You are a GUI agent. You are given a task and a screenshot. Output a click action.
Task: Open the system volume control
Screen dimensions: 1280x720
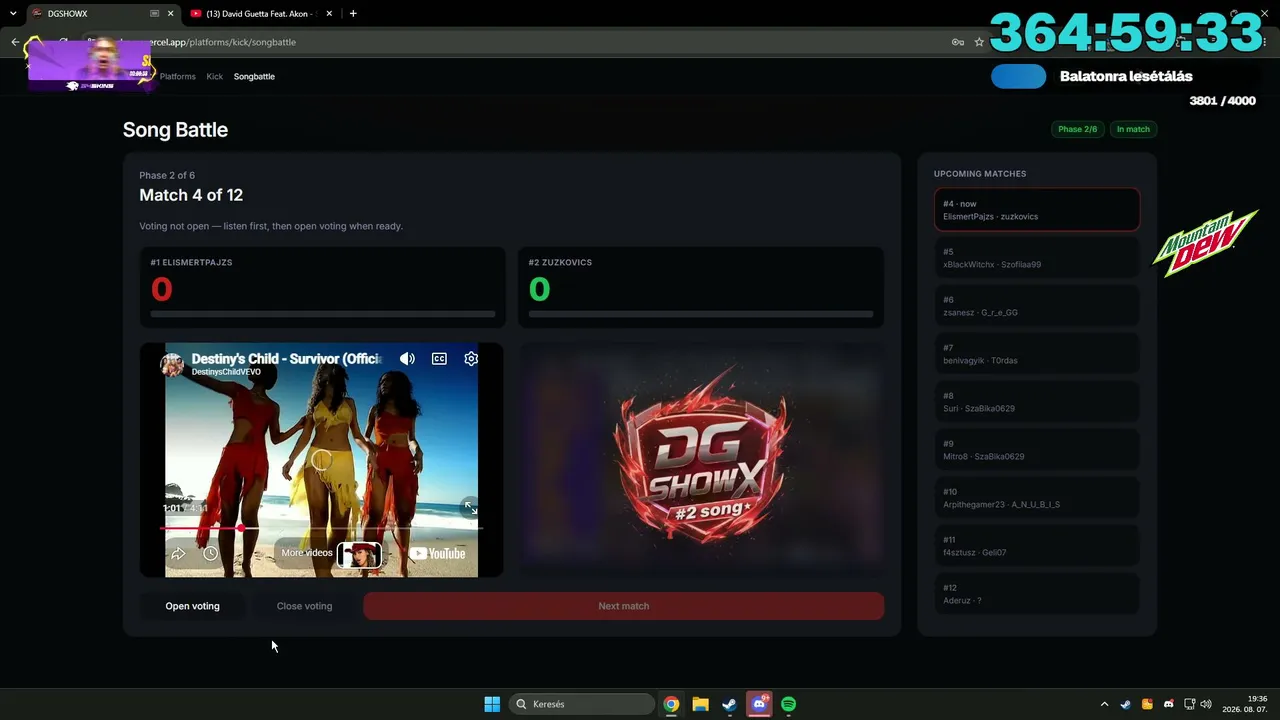[1206, 704]
